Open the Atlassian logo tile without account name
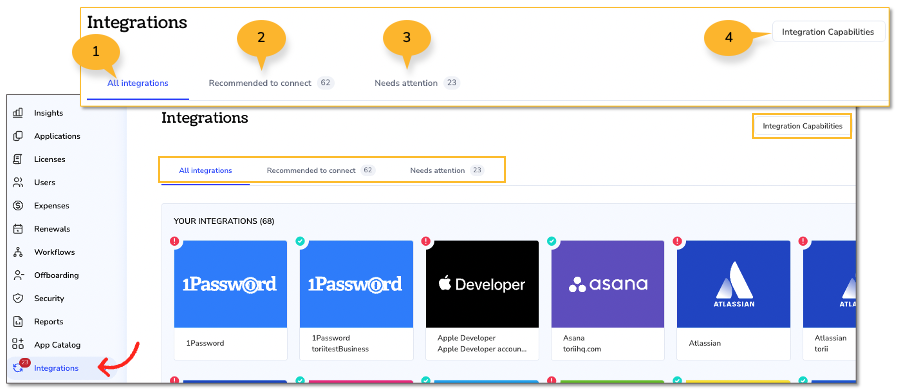The width and height of the screenshot is (897, 390). (x=734, y=284)
